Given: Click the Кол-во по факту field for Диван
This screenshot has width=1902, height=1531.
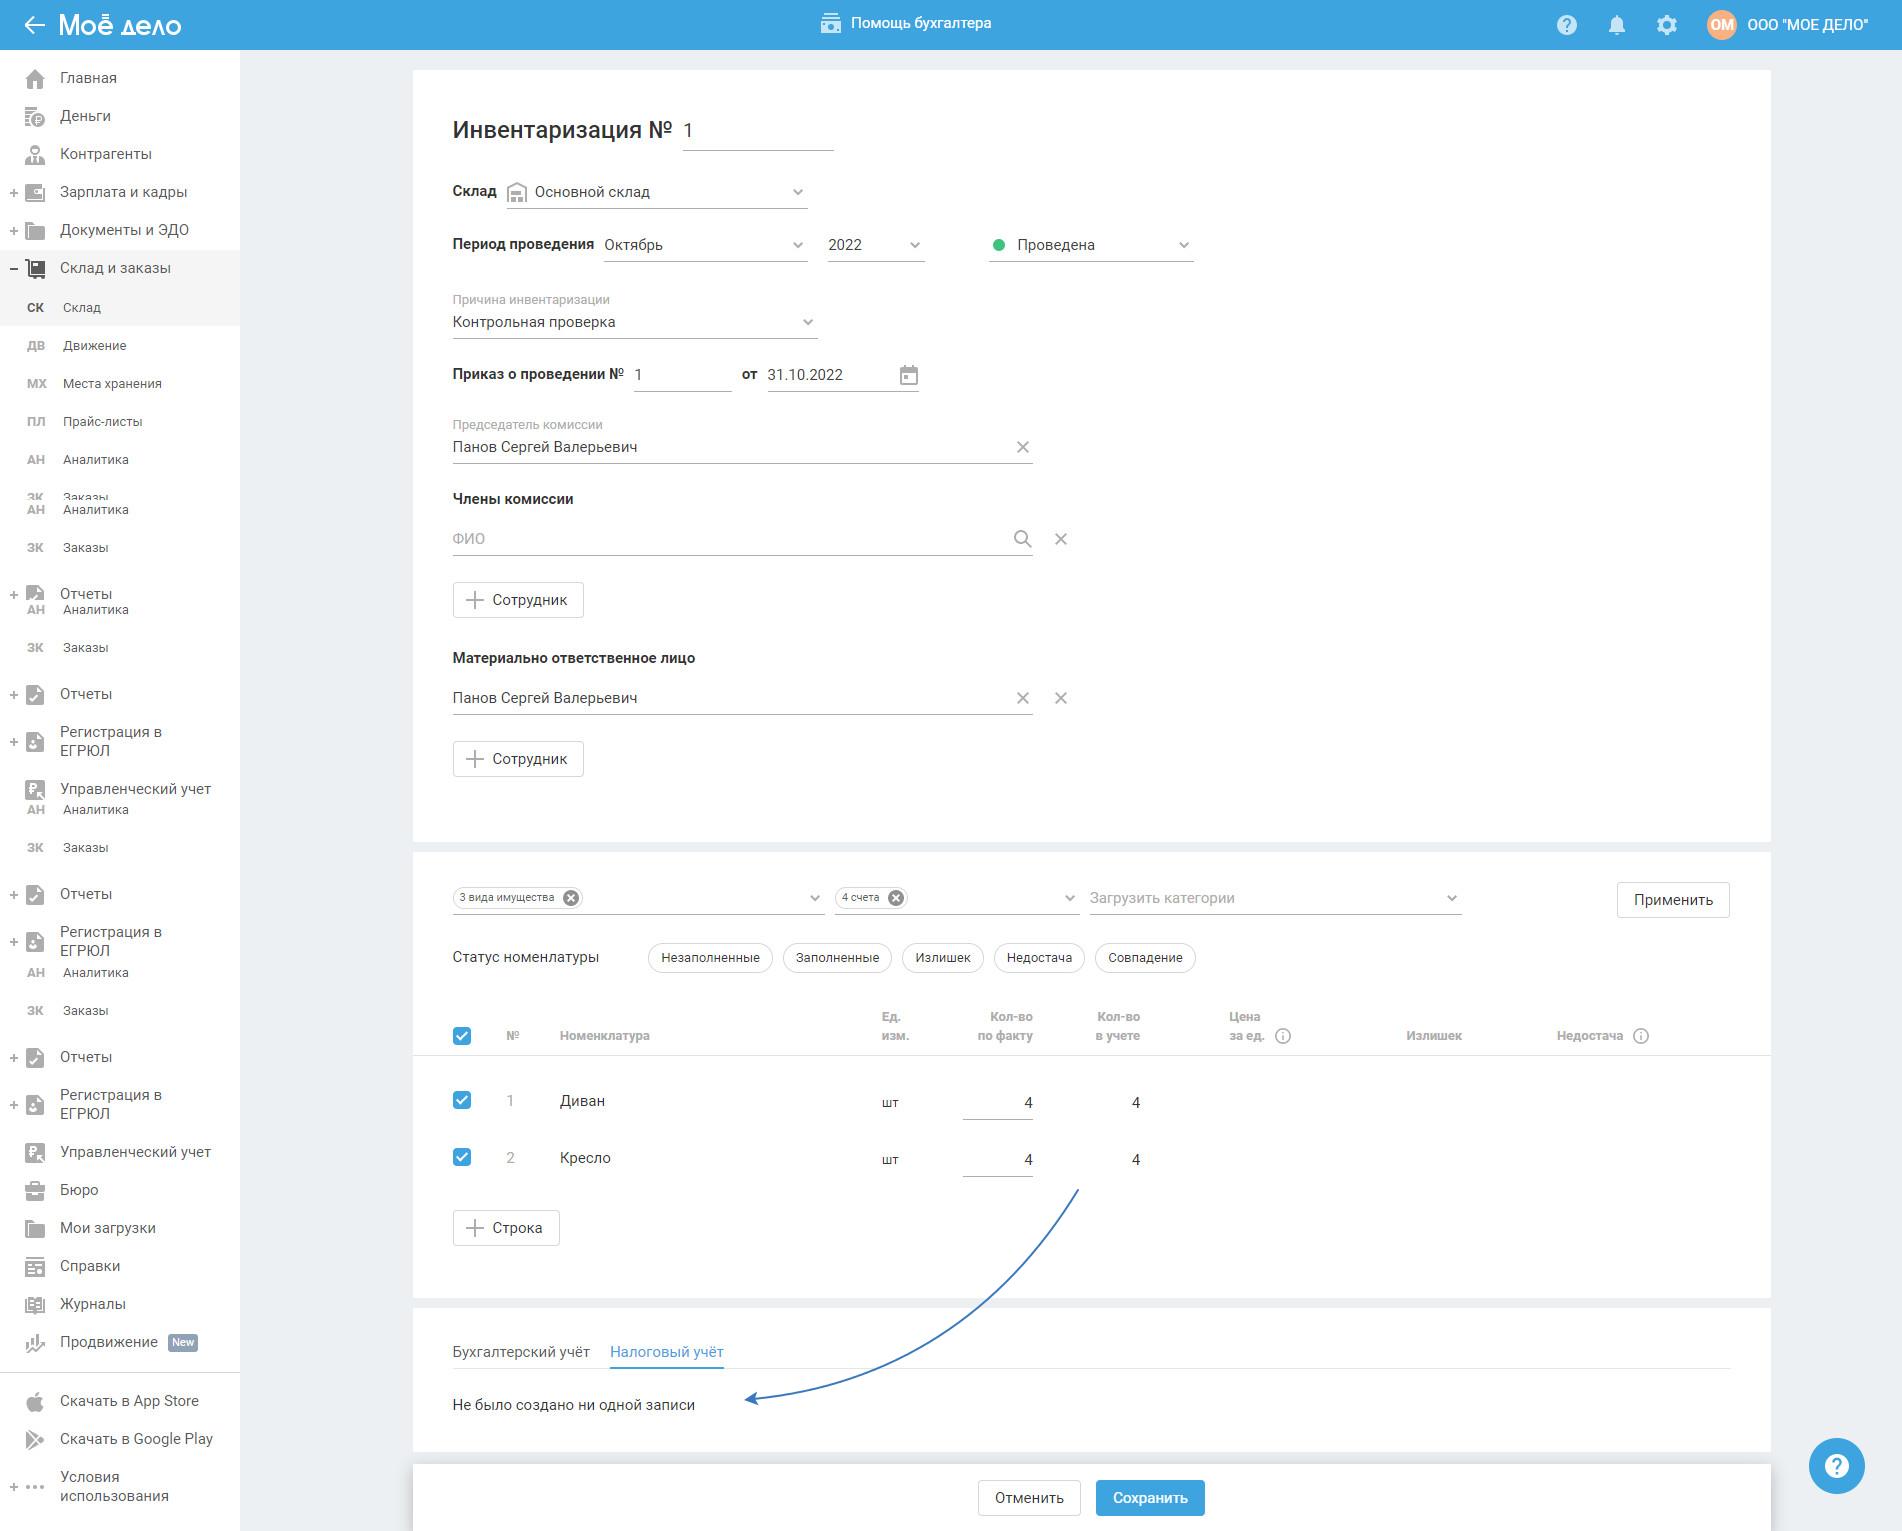Looking at the screenshot, I should [x=998, y=1103].
